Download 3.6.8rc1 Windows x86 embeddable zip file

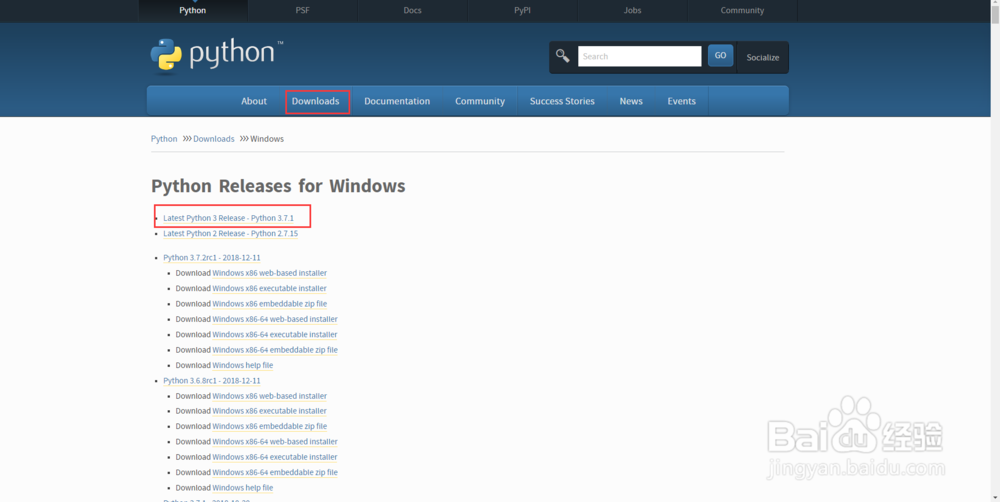pyautogui.click(x=269, y=426)
